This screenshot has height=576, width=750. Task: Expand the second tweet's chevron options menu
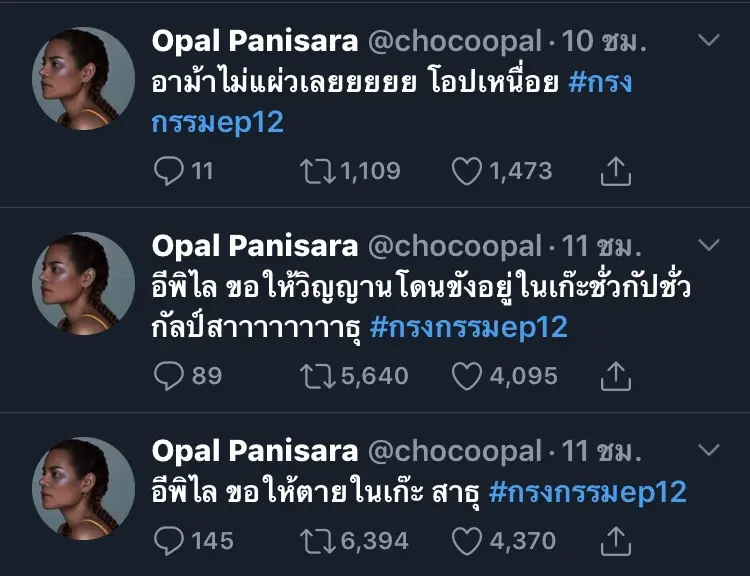708,245
